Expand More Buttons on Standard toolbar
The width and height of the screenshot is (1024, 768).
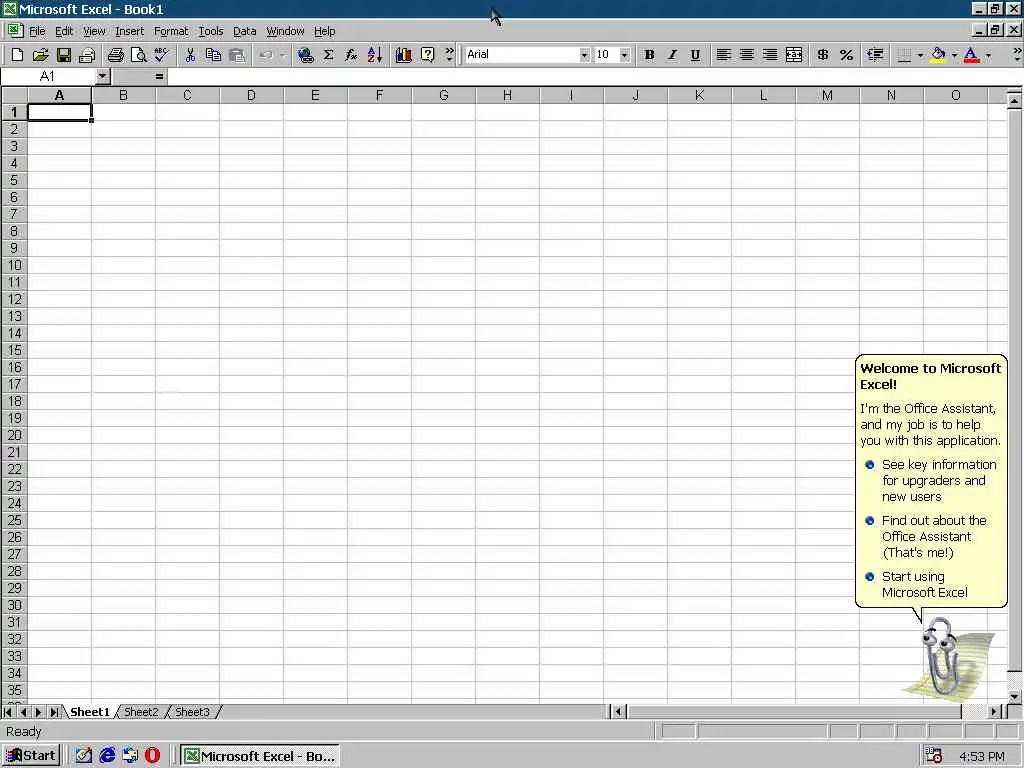pyautogui.click(x=449, y=56)
